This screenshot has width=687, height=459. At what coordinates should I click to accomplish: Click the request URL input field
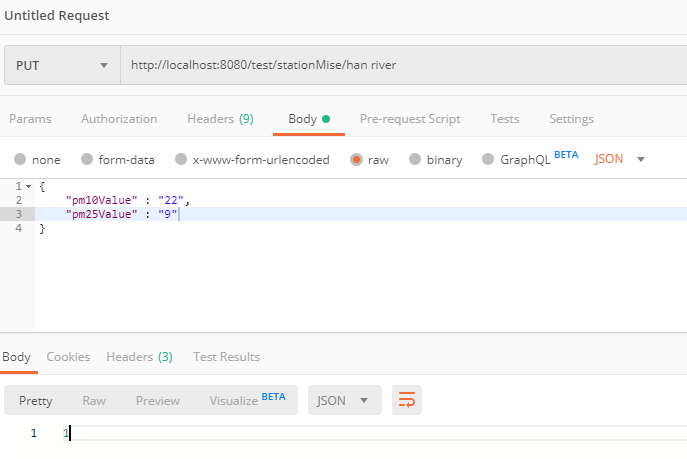point(404,65)
